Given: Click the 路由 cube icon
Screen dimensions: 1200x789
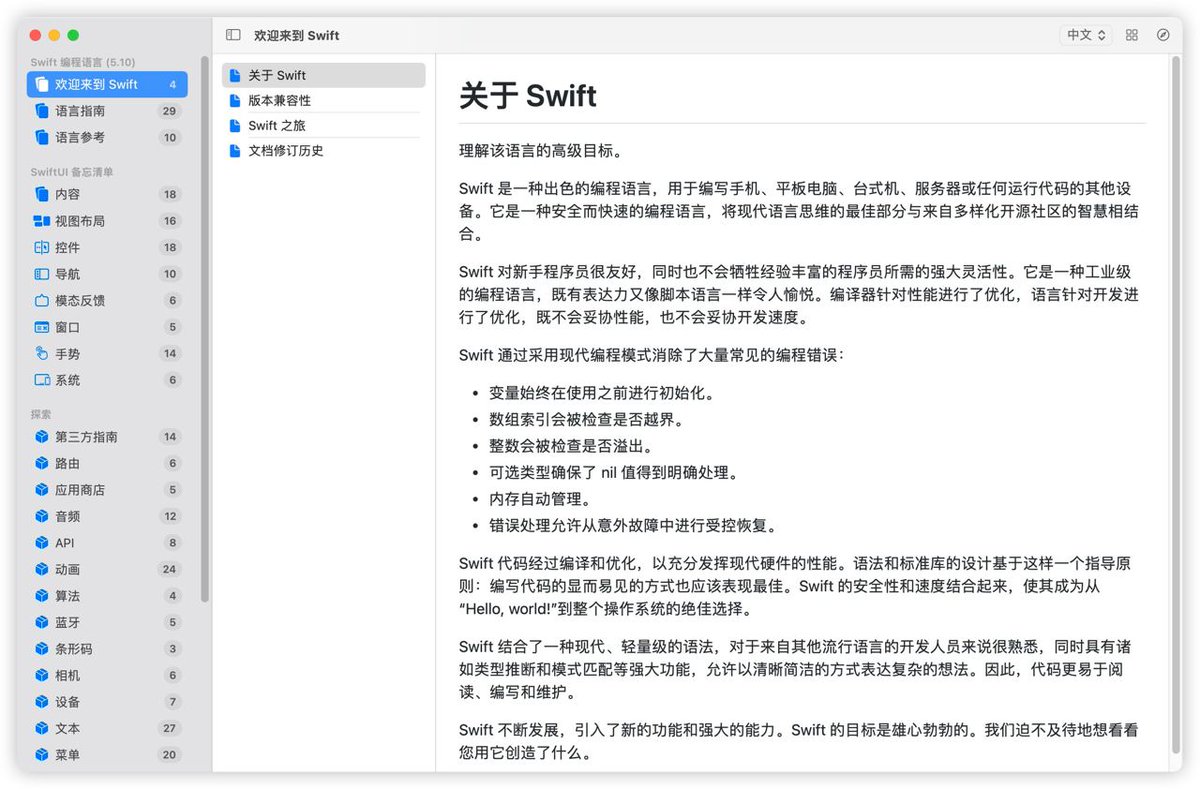Looking at the screenshot, I should [41, 464].
